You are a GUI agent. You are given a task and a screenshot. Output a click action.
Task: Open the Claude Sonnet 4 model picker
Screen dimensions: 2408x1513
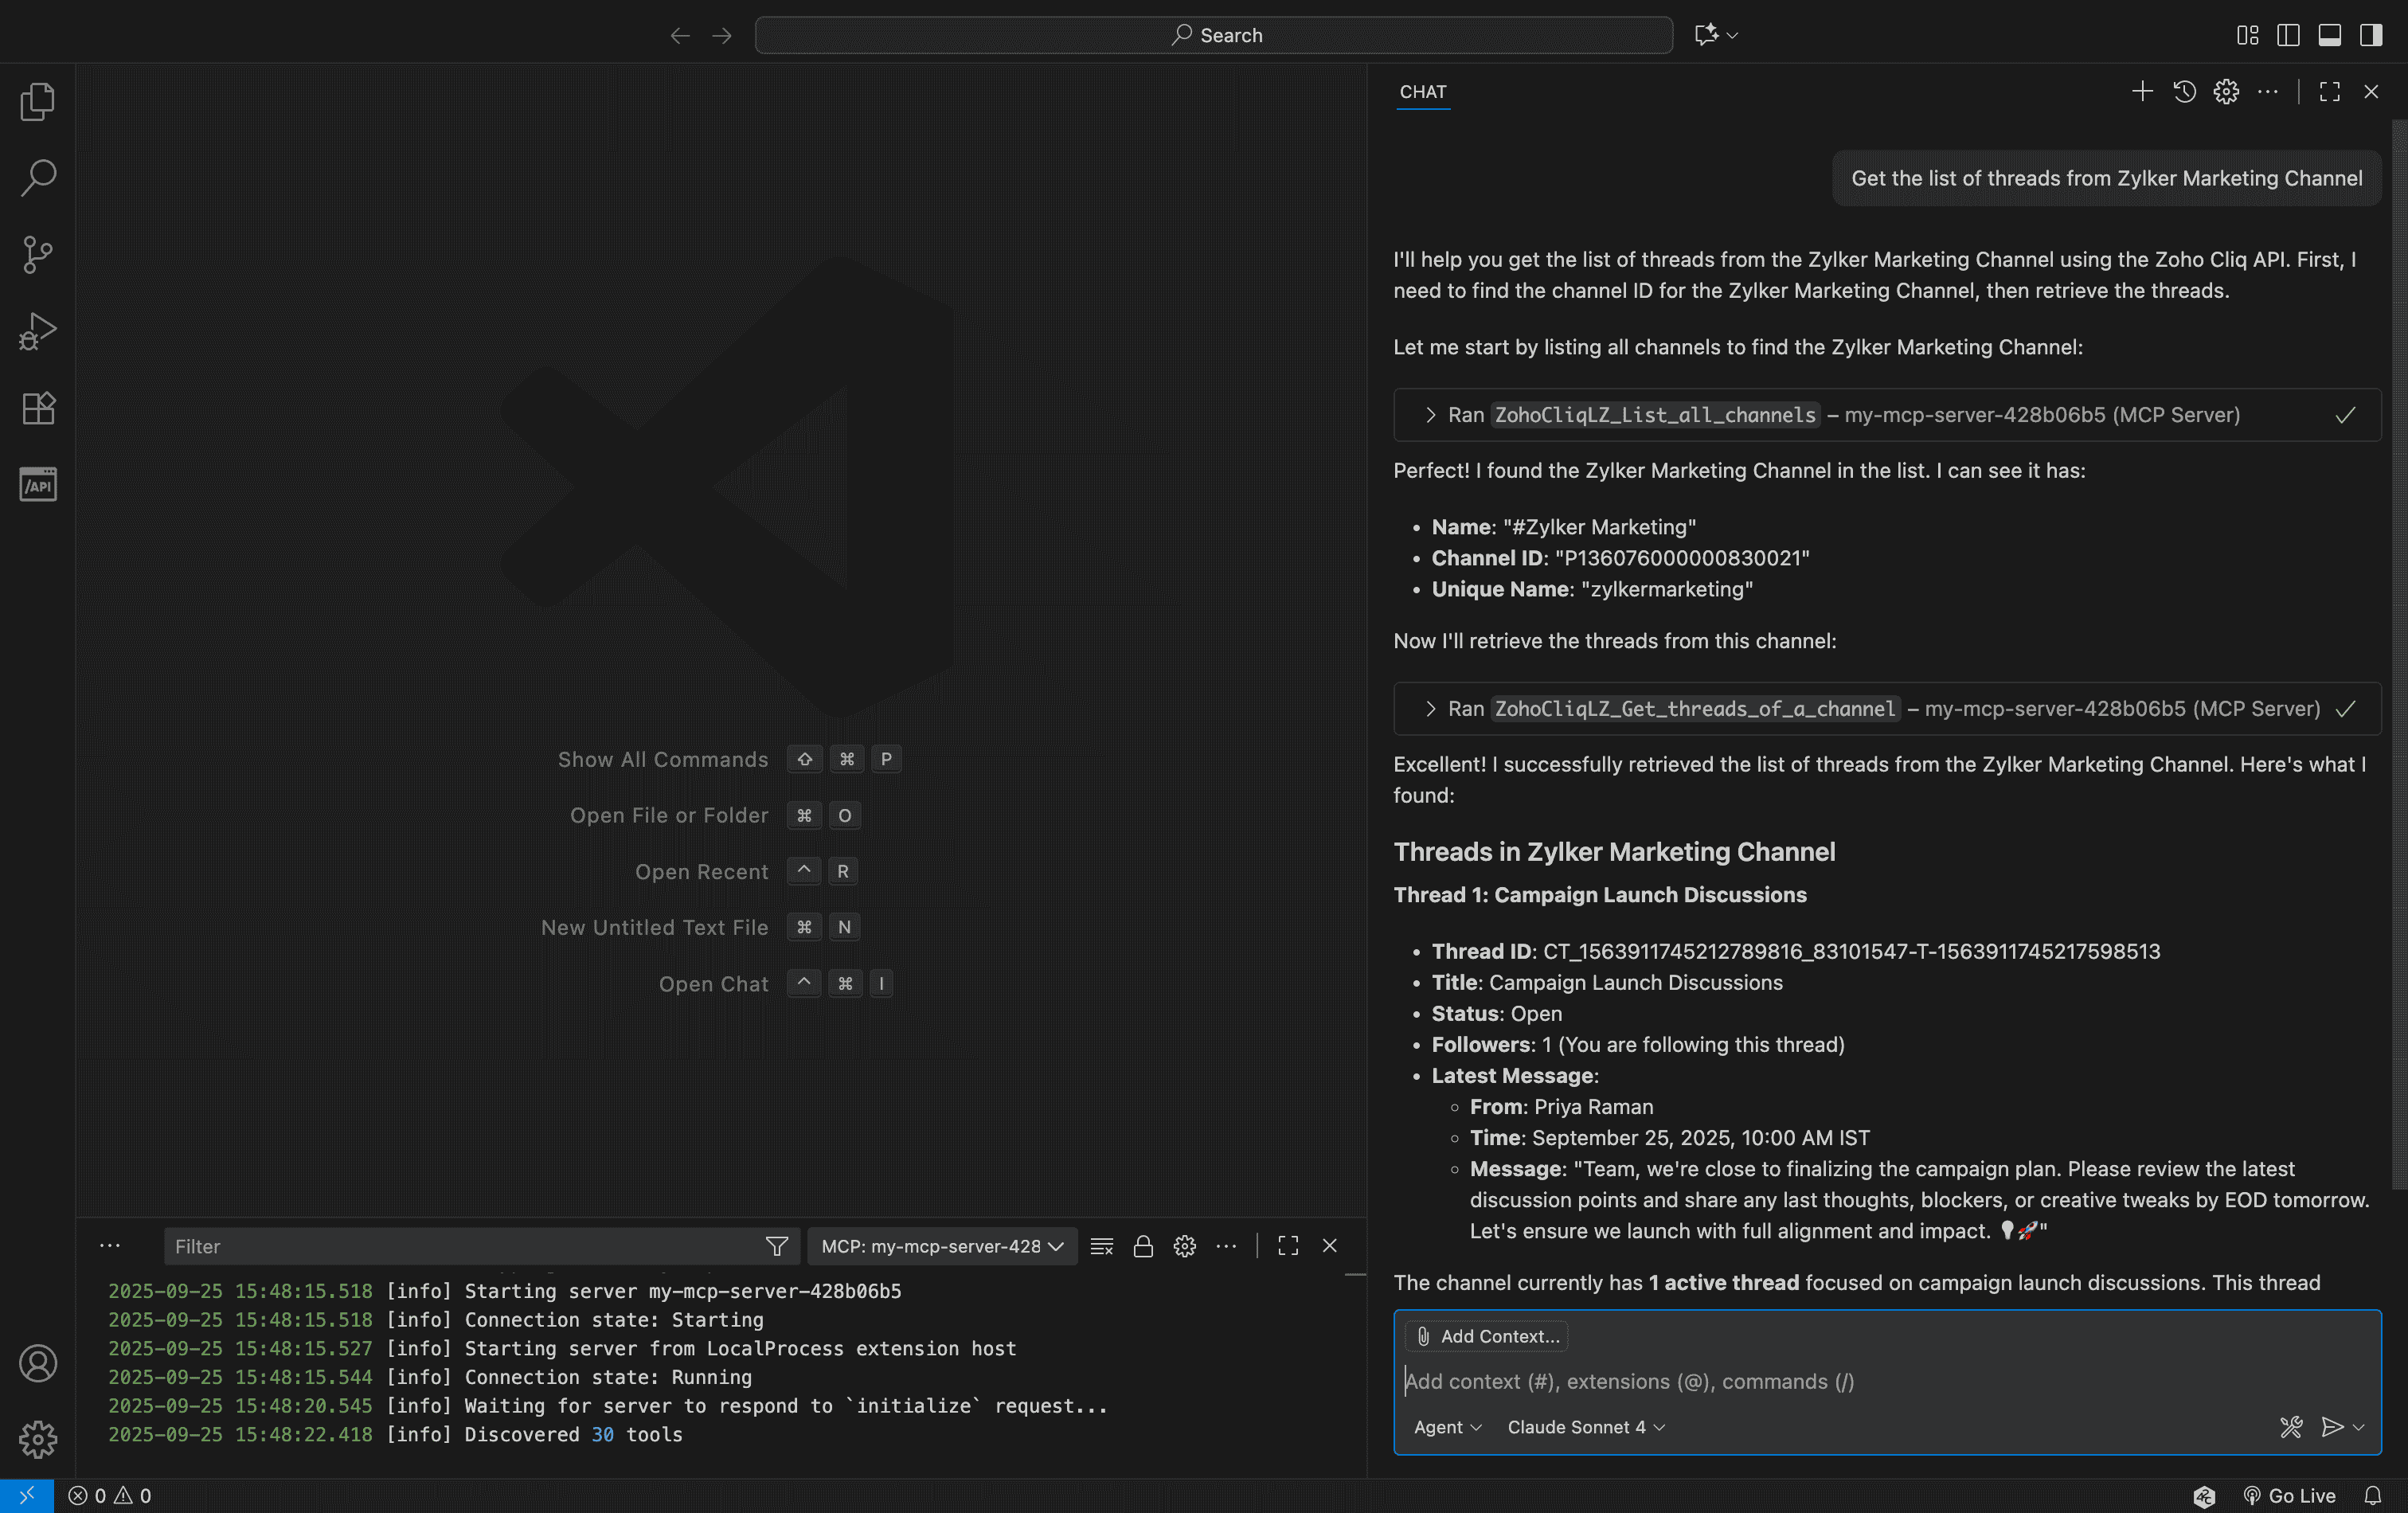point(1585,1427)
